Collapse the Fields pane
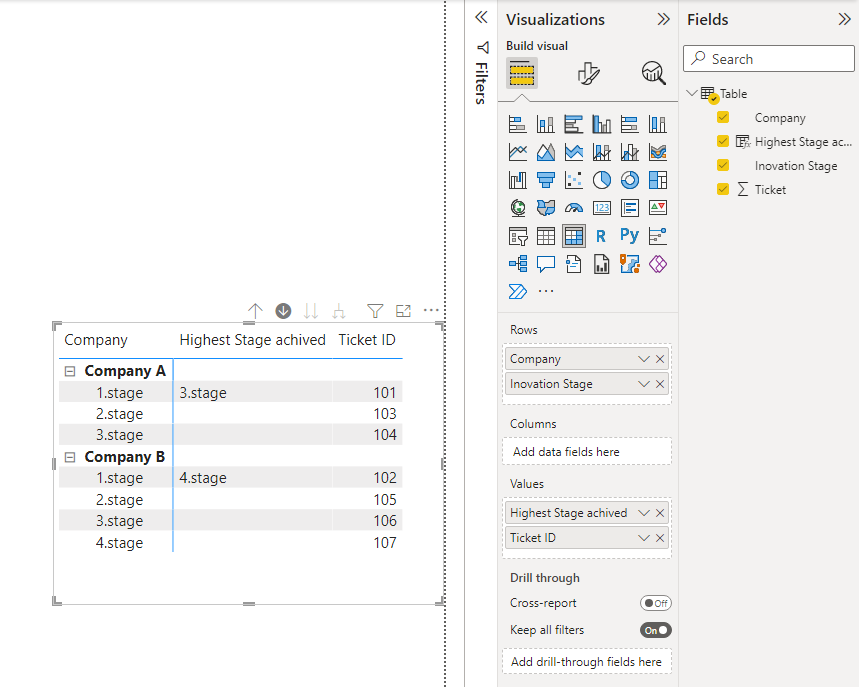The width and height of the screenshot is (859, 687). tap(844, 19)
